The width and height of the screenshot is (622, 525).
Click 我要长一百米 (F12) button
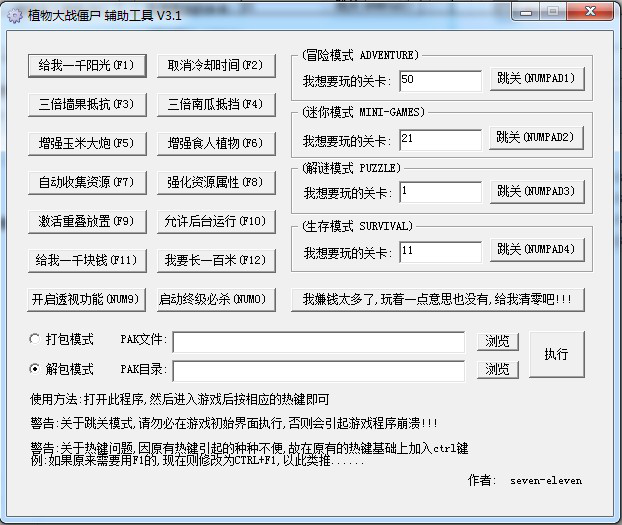pyautogui.click(x=216, y=260)
